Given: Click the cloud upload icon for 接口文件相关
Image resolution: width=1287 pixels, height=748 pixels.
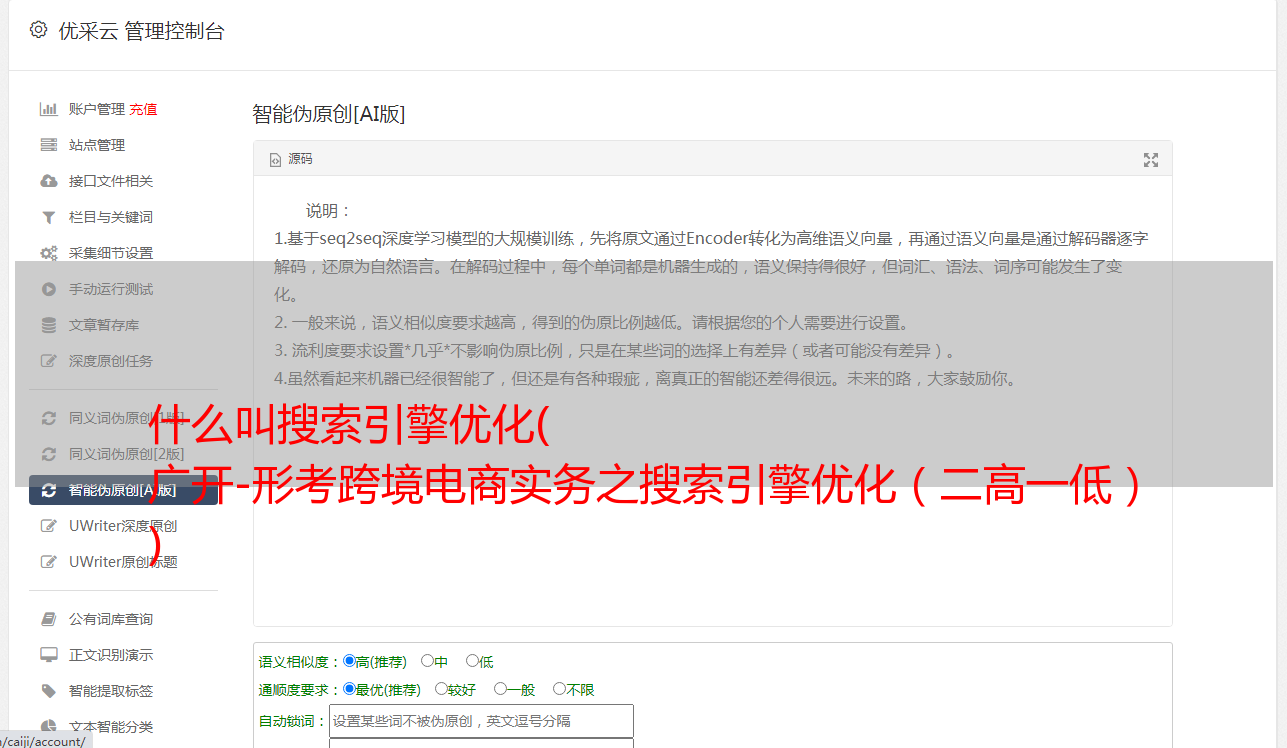Looking at the screenshot, I should click(48, 181).
